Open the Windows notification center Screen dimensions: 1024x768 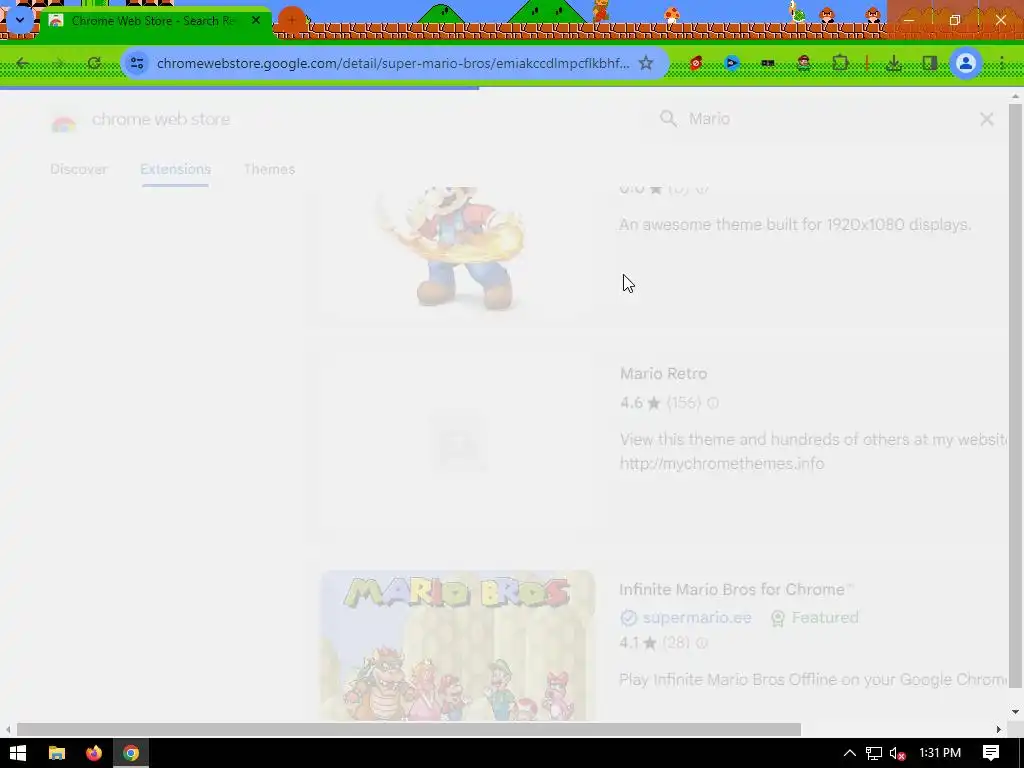(x=991, y=753)
